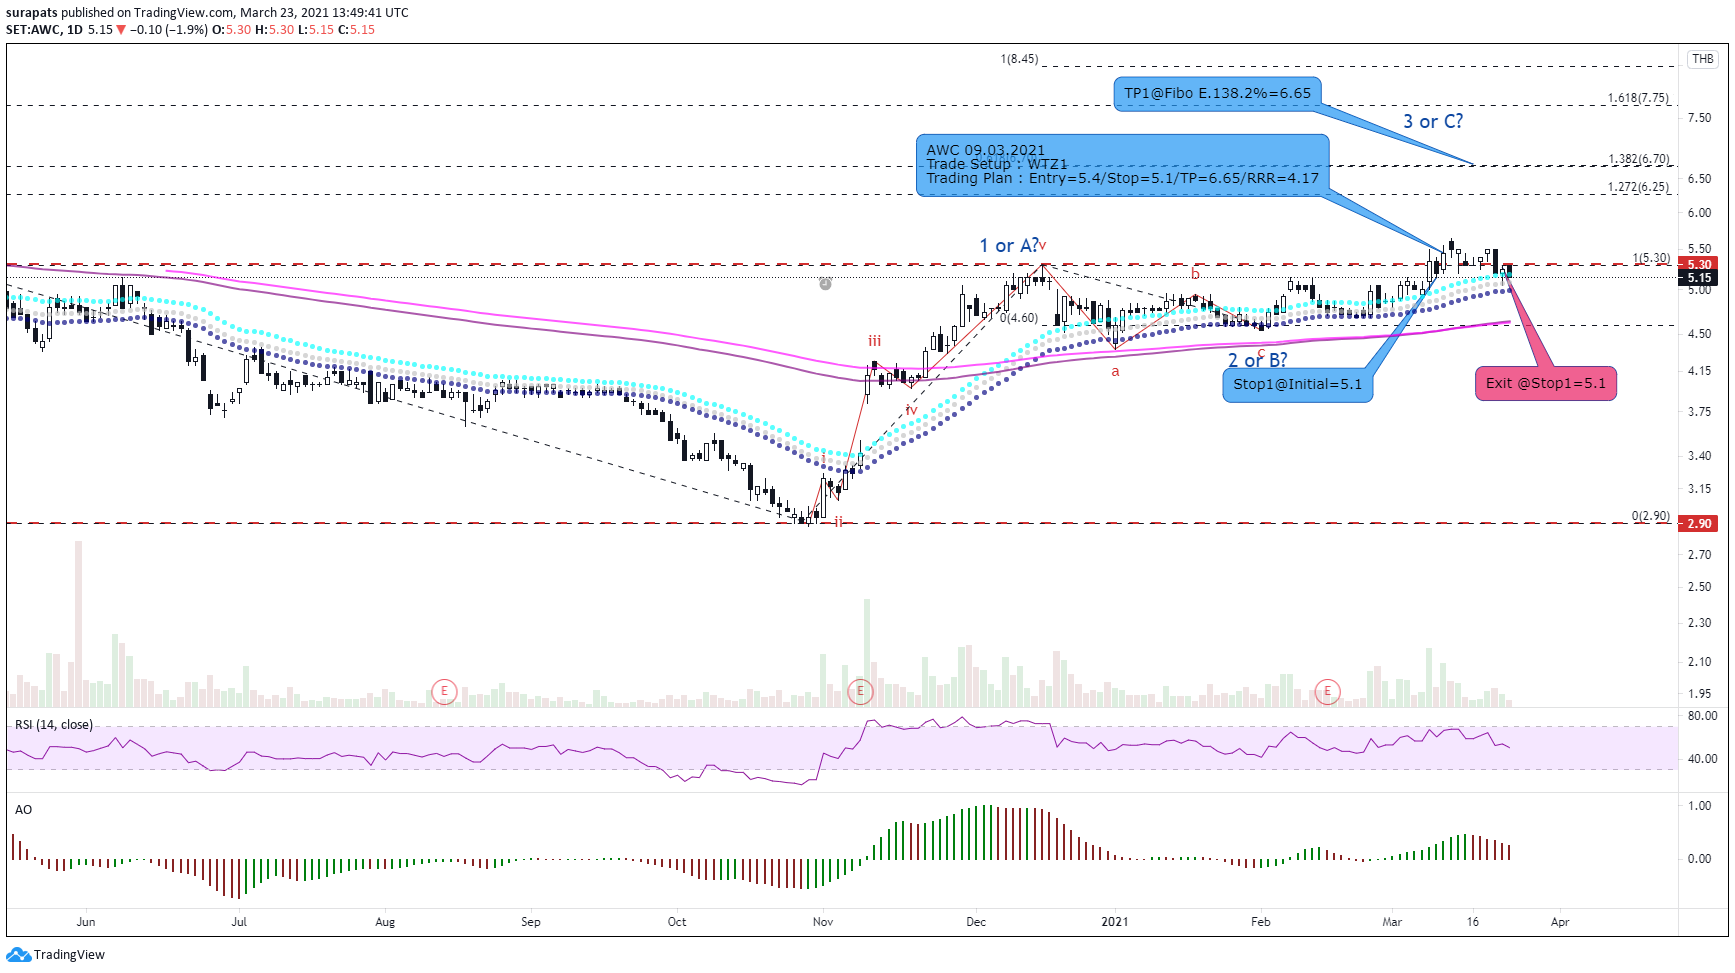Select the AWC 09.03.2021 trading plan callout
This screenshot has width=1735, height=973.
coord(1122,165)
